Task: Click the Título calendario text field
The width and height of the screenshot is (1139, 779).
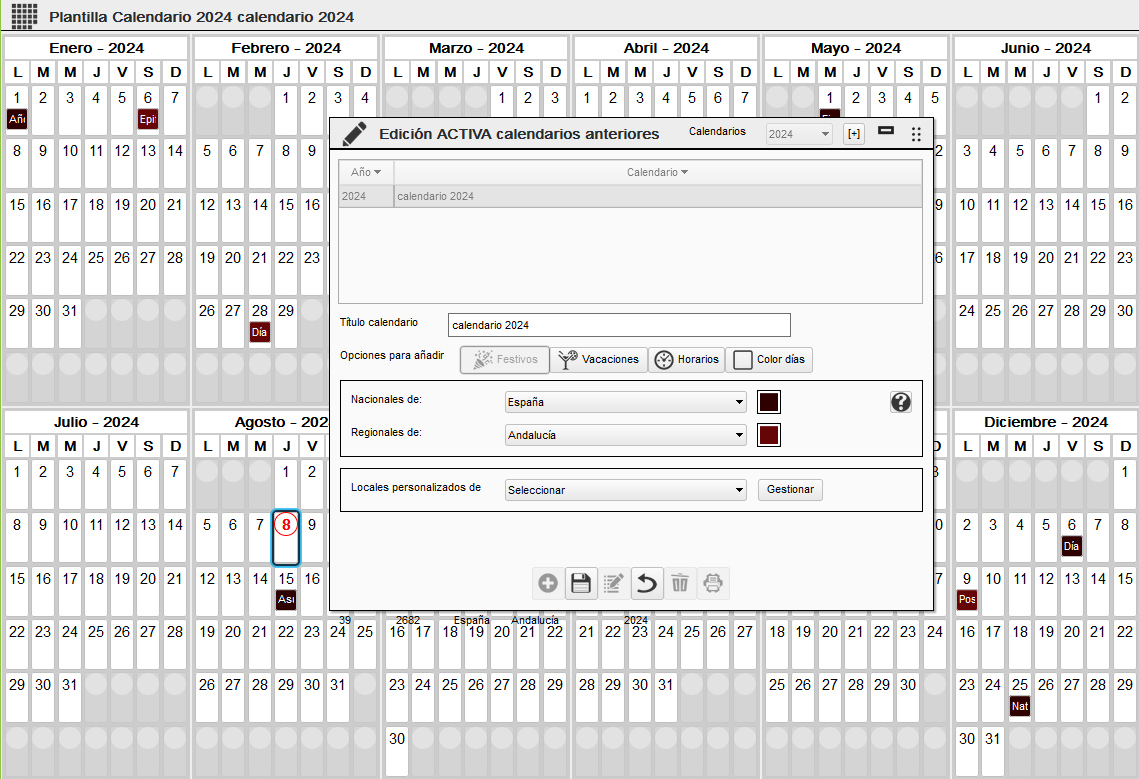Action: pyautogui.click(x=619, y=325)
